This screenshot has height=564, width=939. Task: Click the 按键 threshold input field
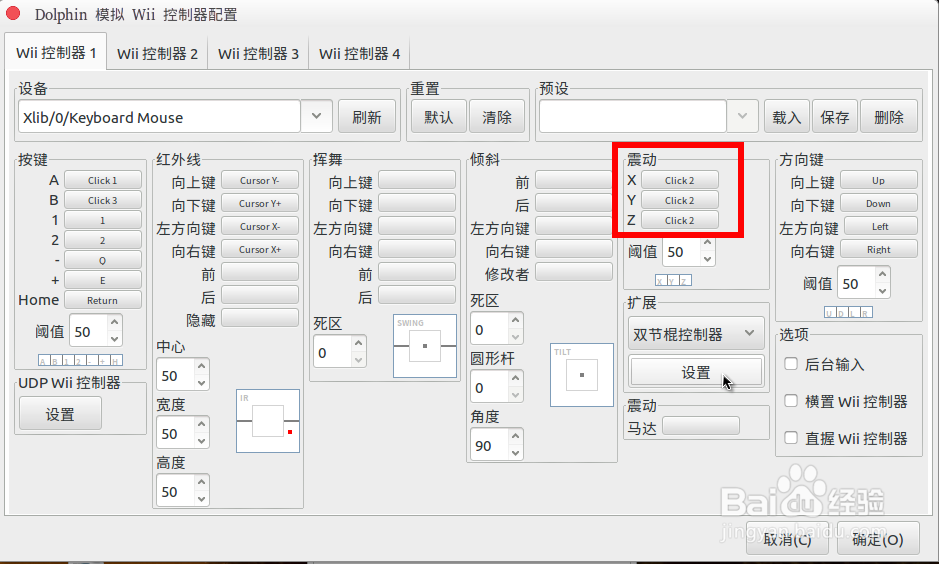coord(89,330)
